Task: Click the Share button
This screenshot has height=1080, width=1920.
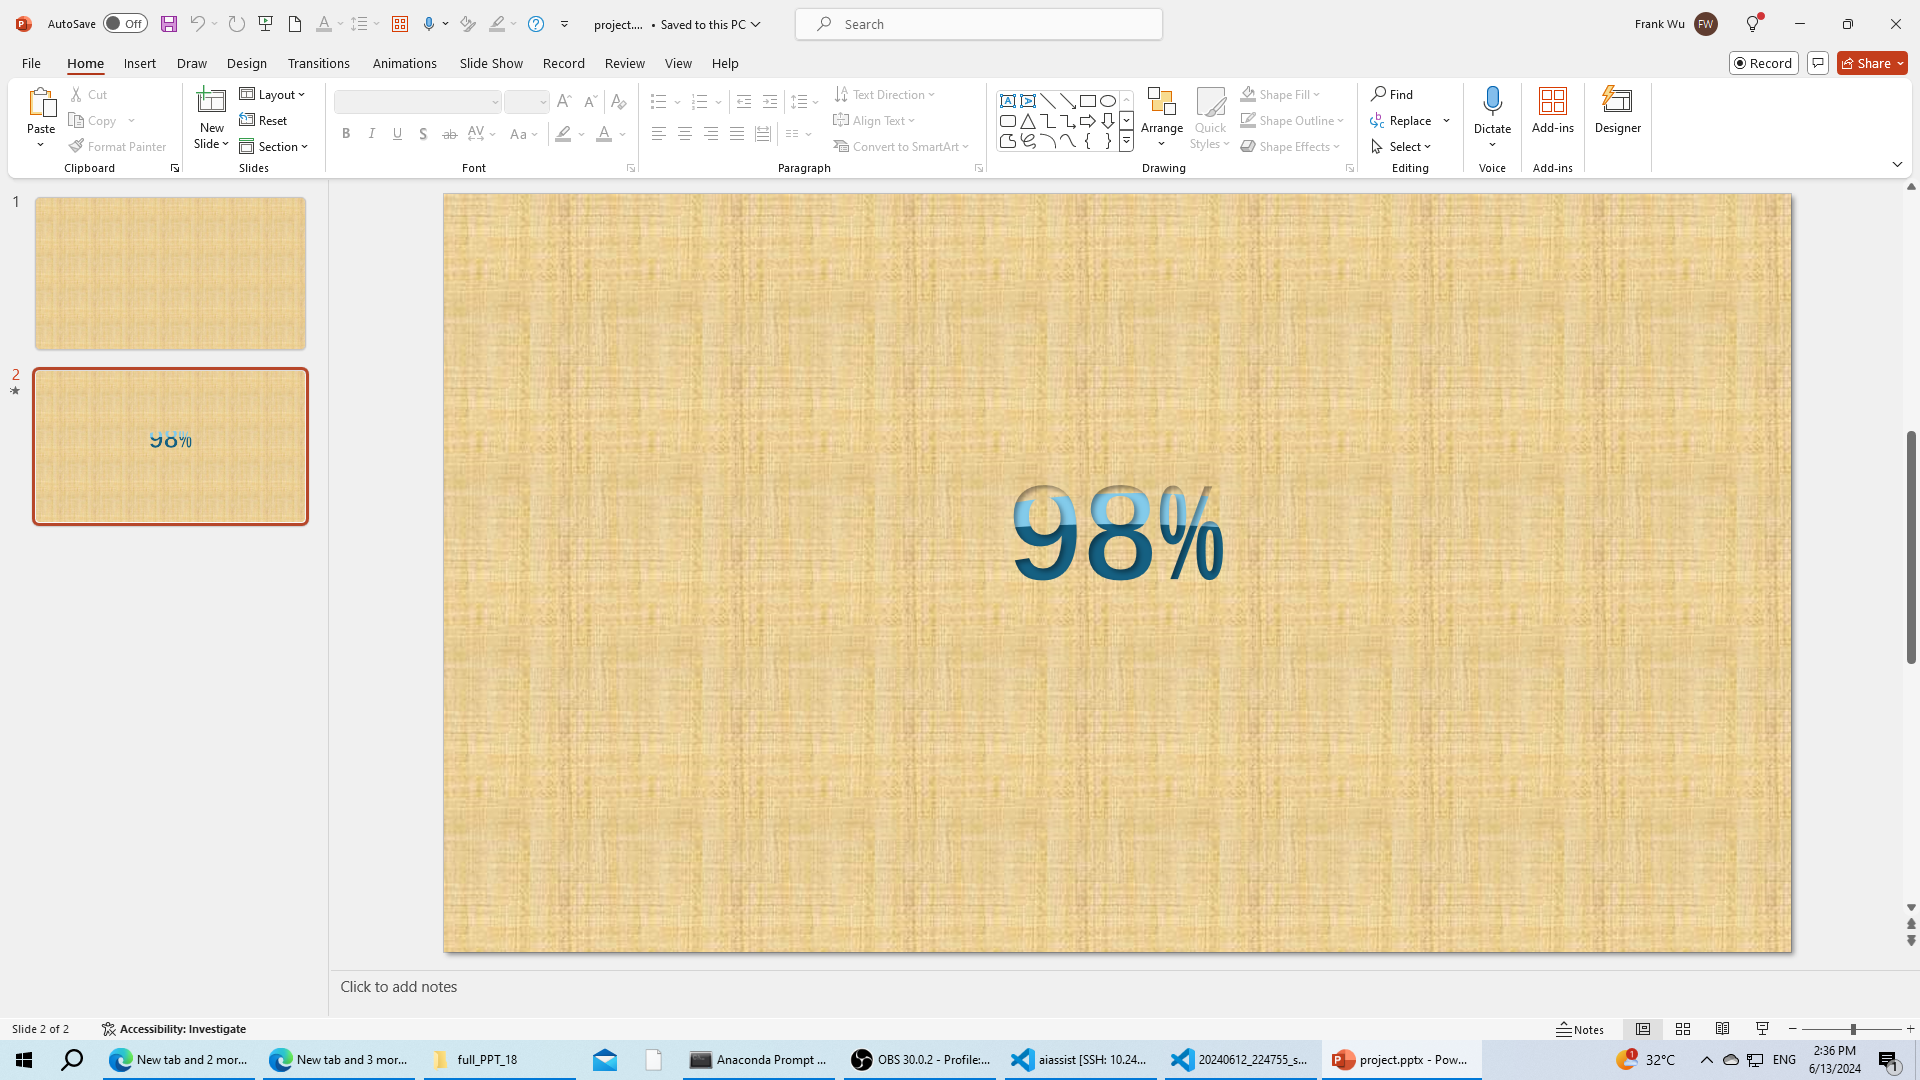Action: pos(1872,63)
